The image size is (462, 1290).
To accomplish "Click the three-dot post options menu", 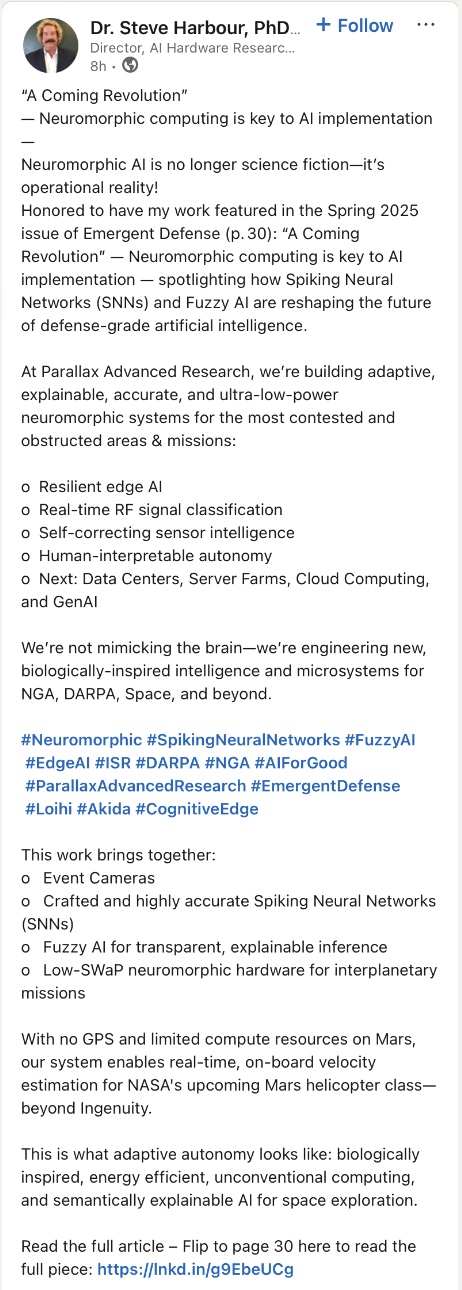I will tap(425, 24).
